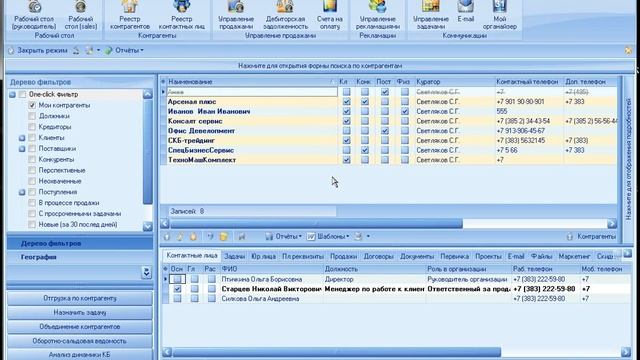Screen dimensions: 640x360
Task: Open Шаблоны dropdown in grid toolbar
Action: [x=328, y=236]
